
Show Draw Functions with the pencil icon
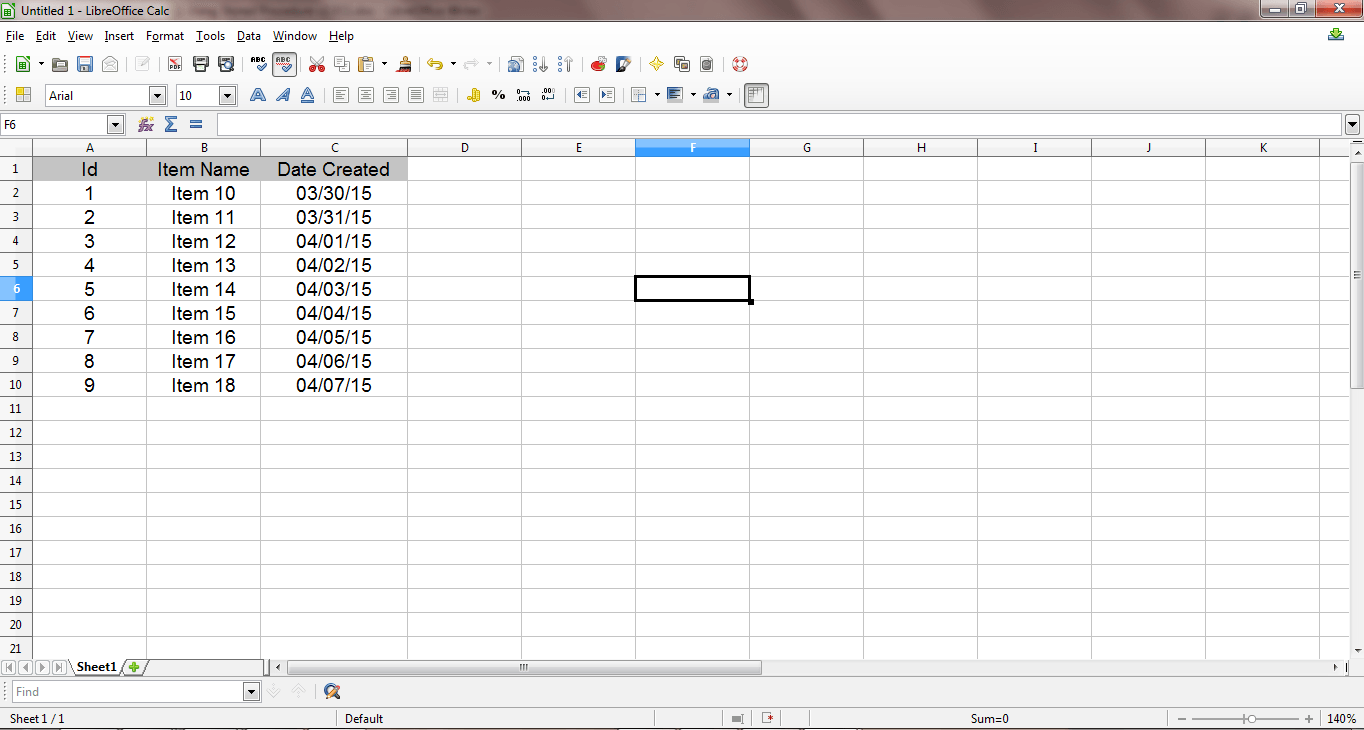click(622, 63)
